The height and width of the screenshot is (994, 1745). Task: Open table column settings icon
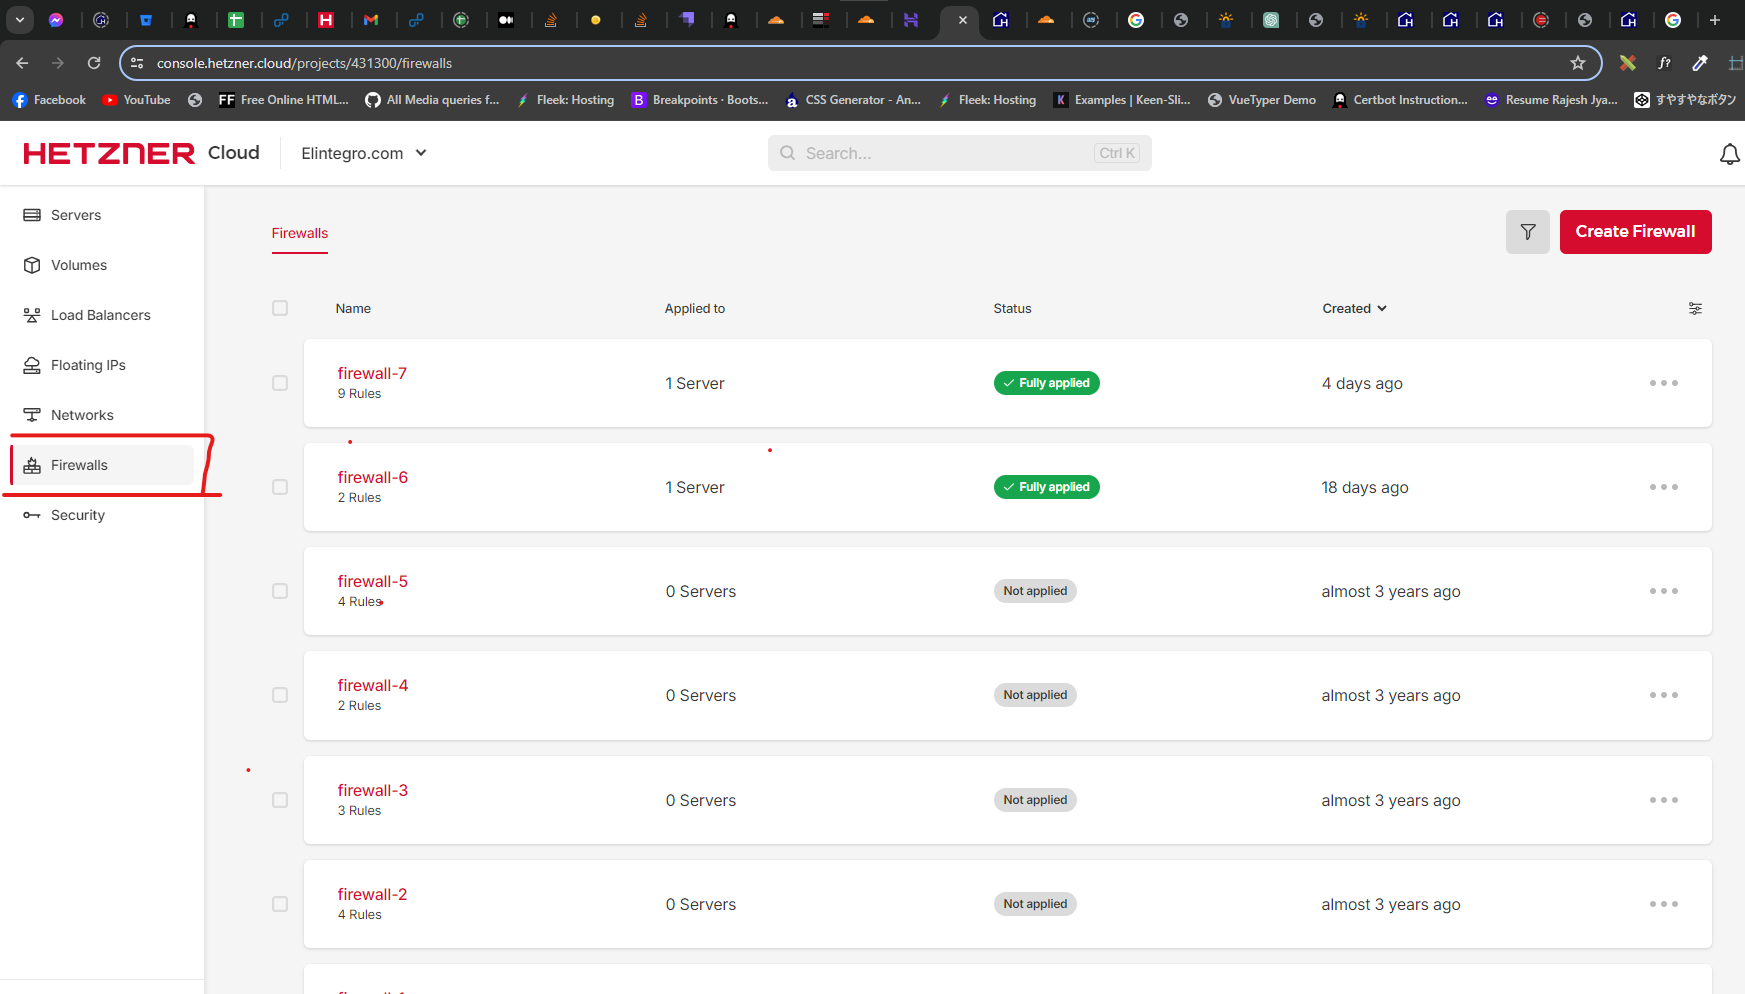point(1695,308)
